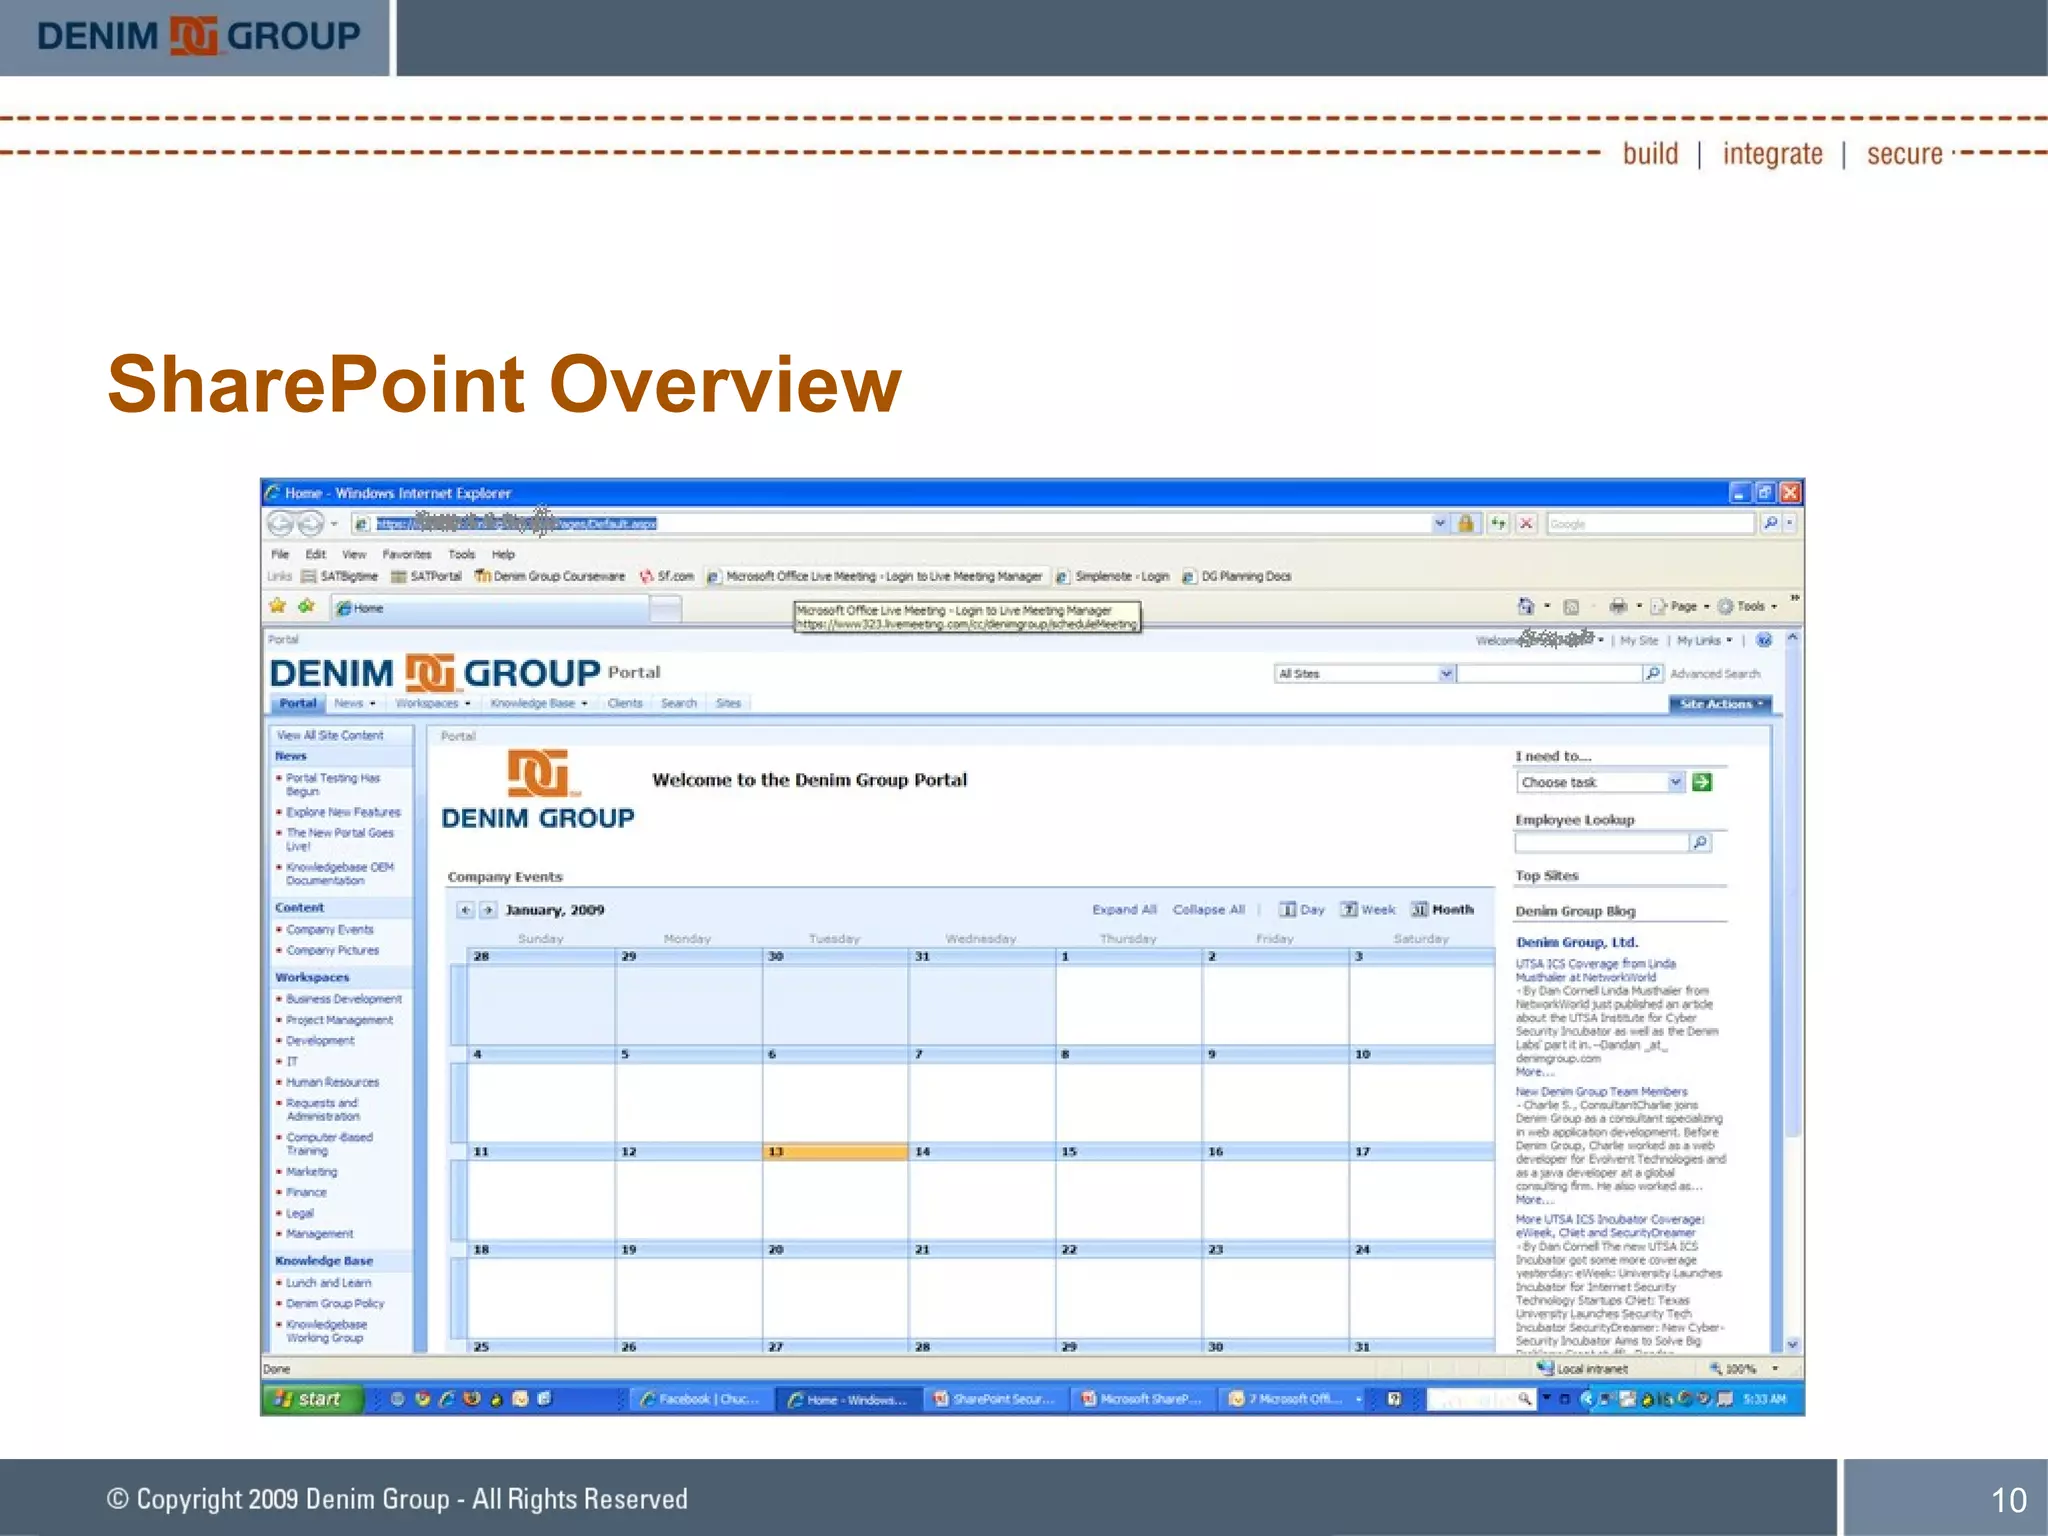Viewport: 2048px width, 1536px height.
Task: Select the Portal navigation tab
Action: click(298, 703)
